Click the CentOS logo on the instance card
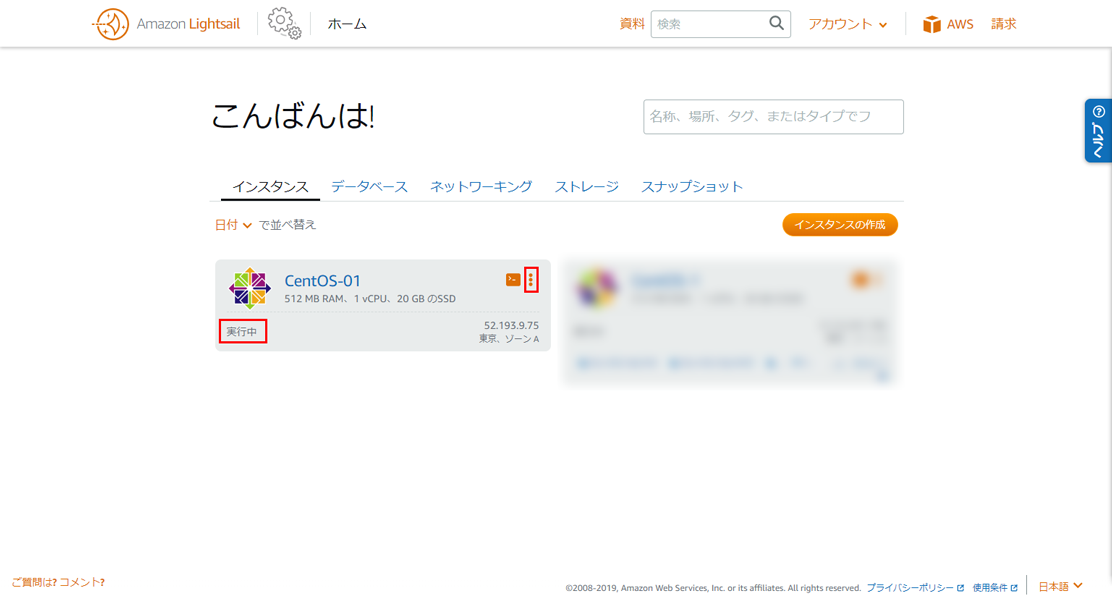This screenshot has height=600, width=1112. point(250,288)
